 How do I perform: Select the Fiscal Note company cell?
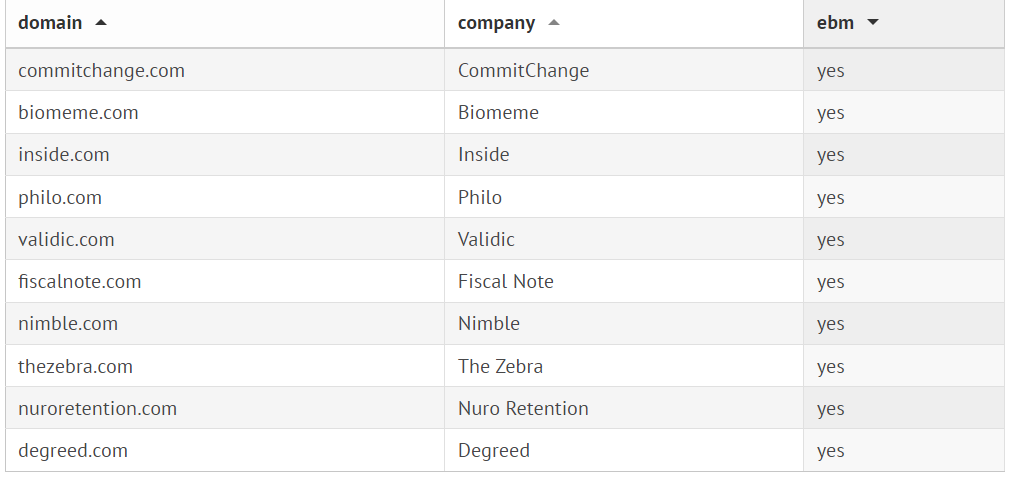click(x=506, y=282)
